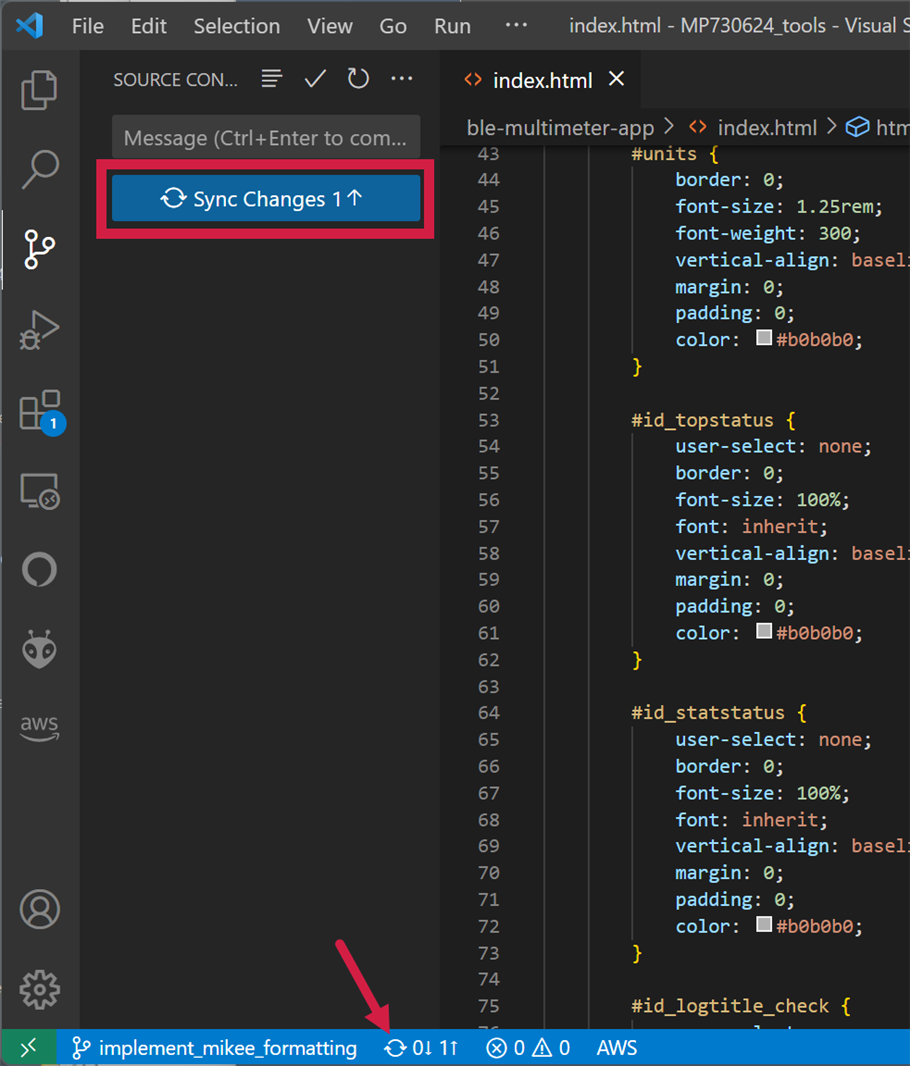Open the GitHub view in activity bar
This screenshot has width=910, height=1066.
39,570
